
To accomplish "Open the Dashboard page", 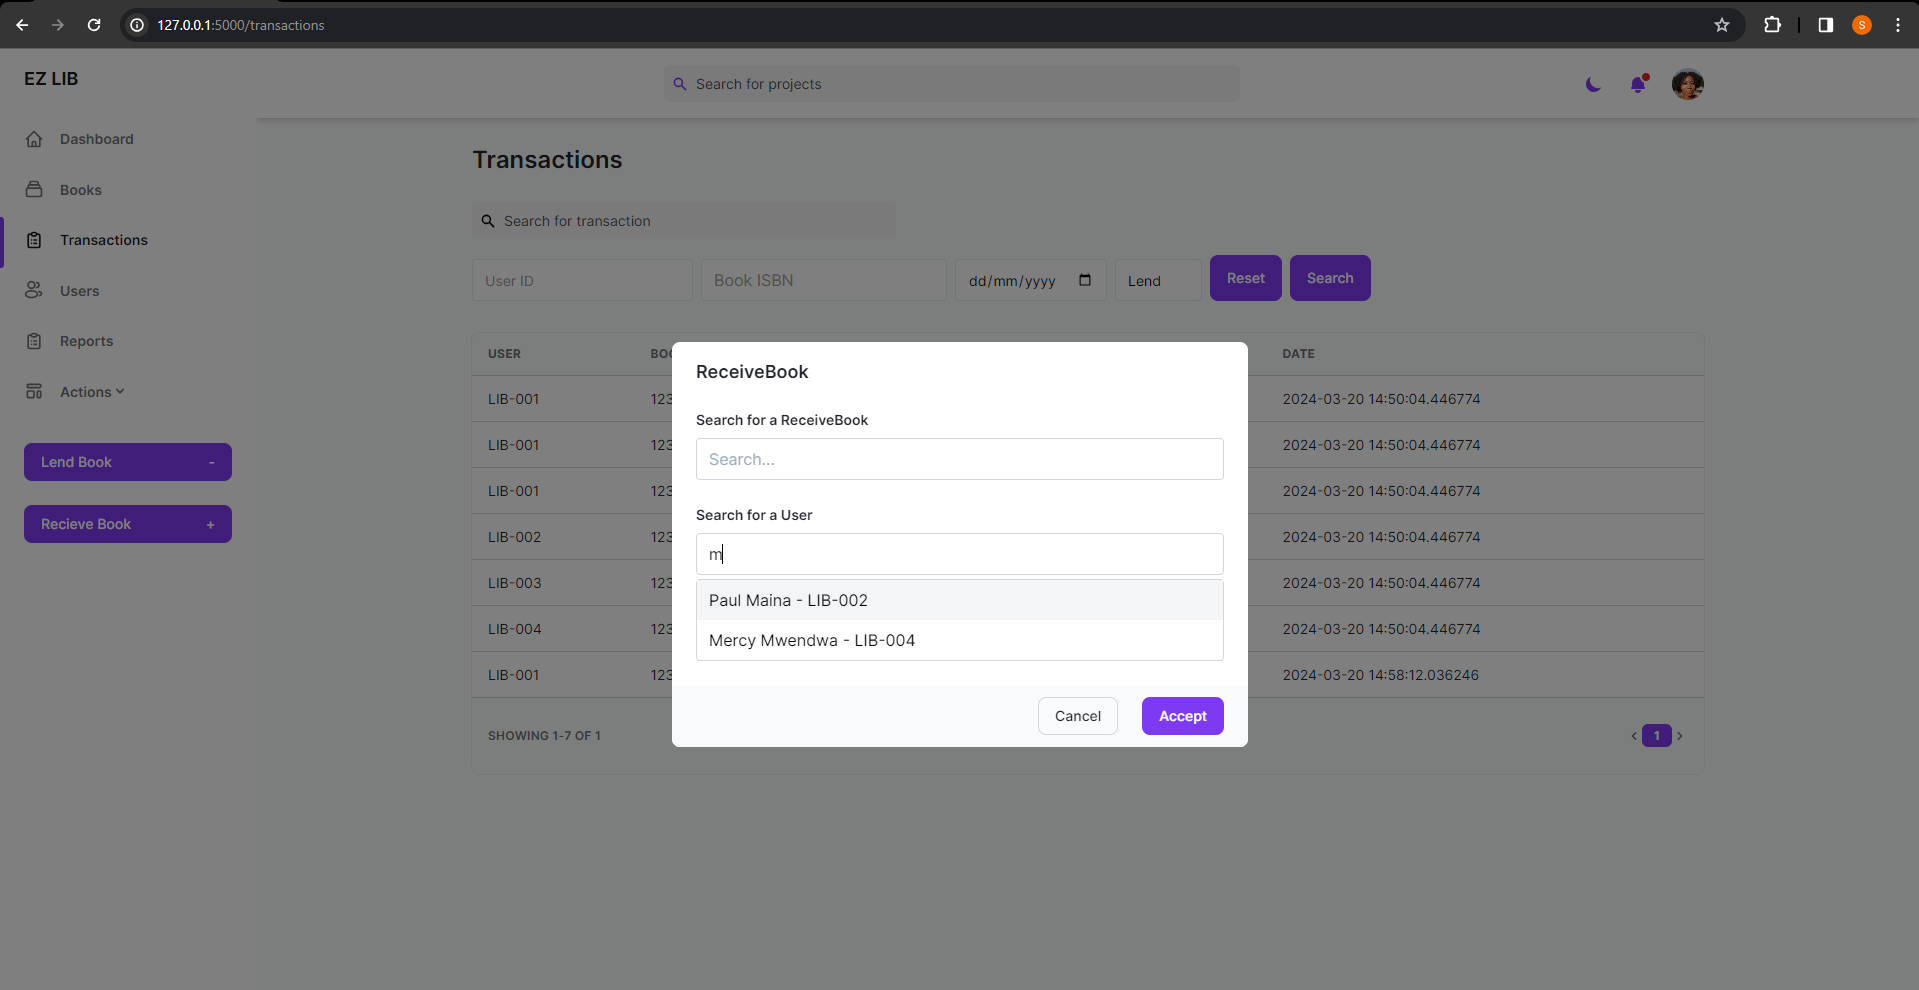I will pyautogui.click(x=96, y=139).
